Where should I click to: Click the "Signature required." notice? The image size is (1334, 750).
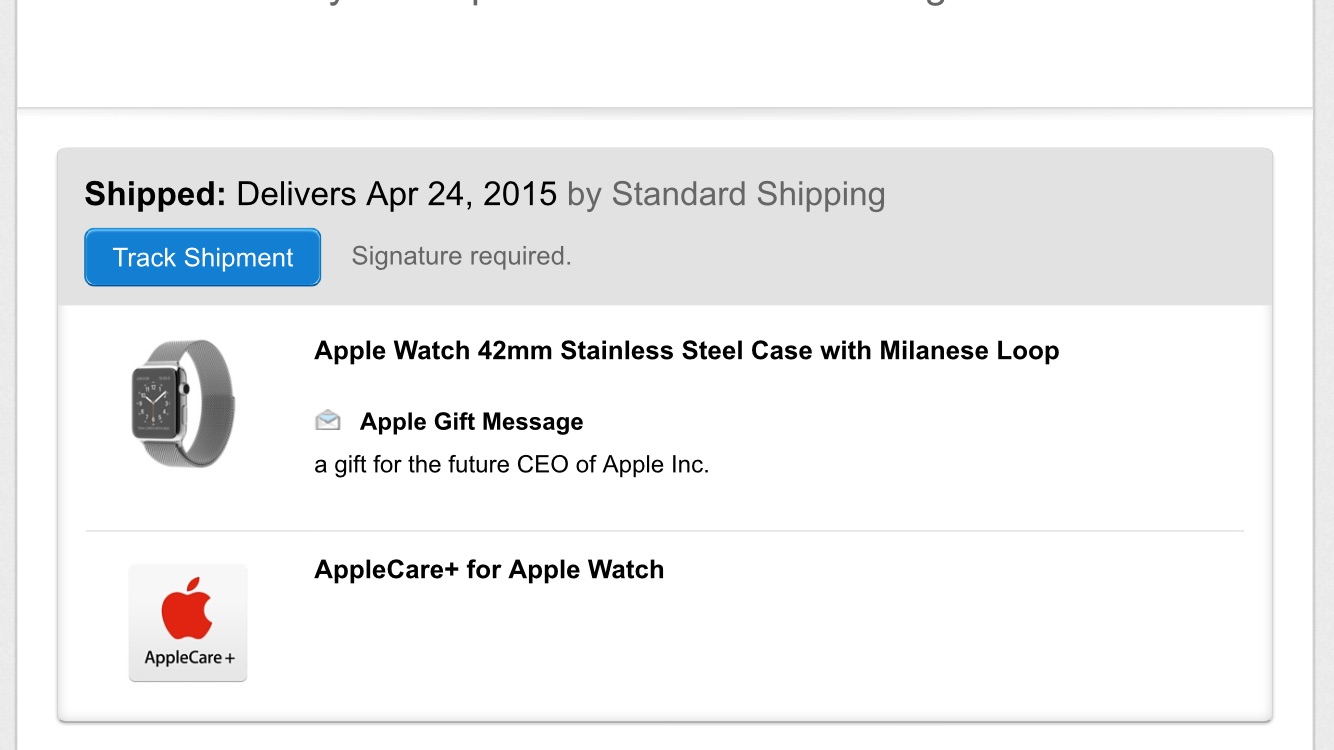coord(461,257)
